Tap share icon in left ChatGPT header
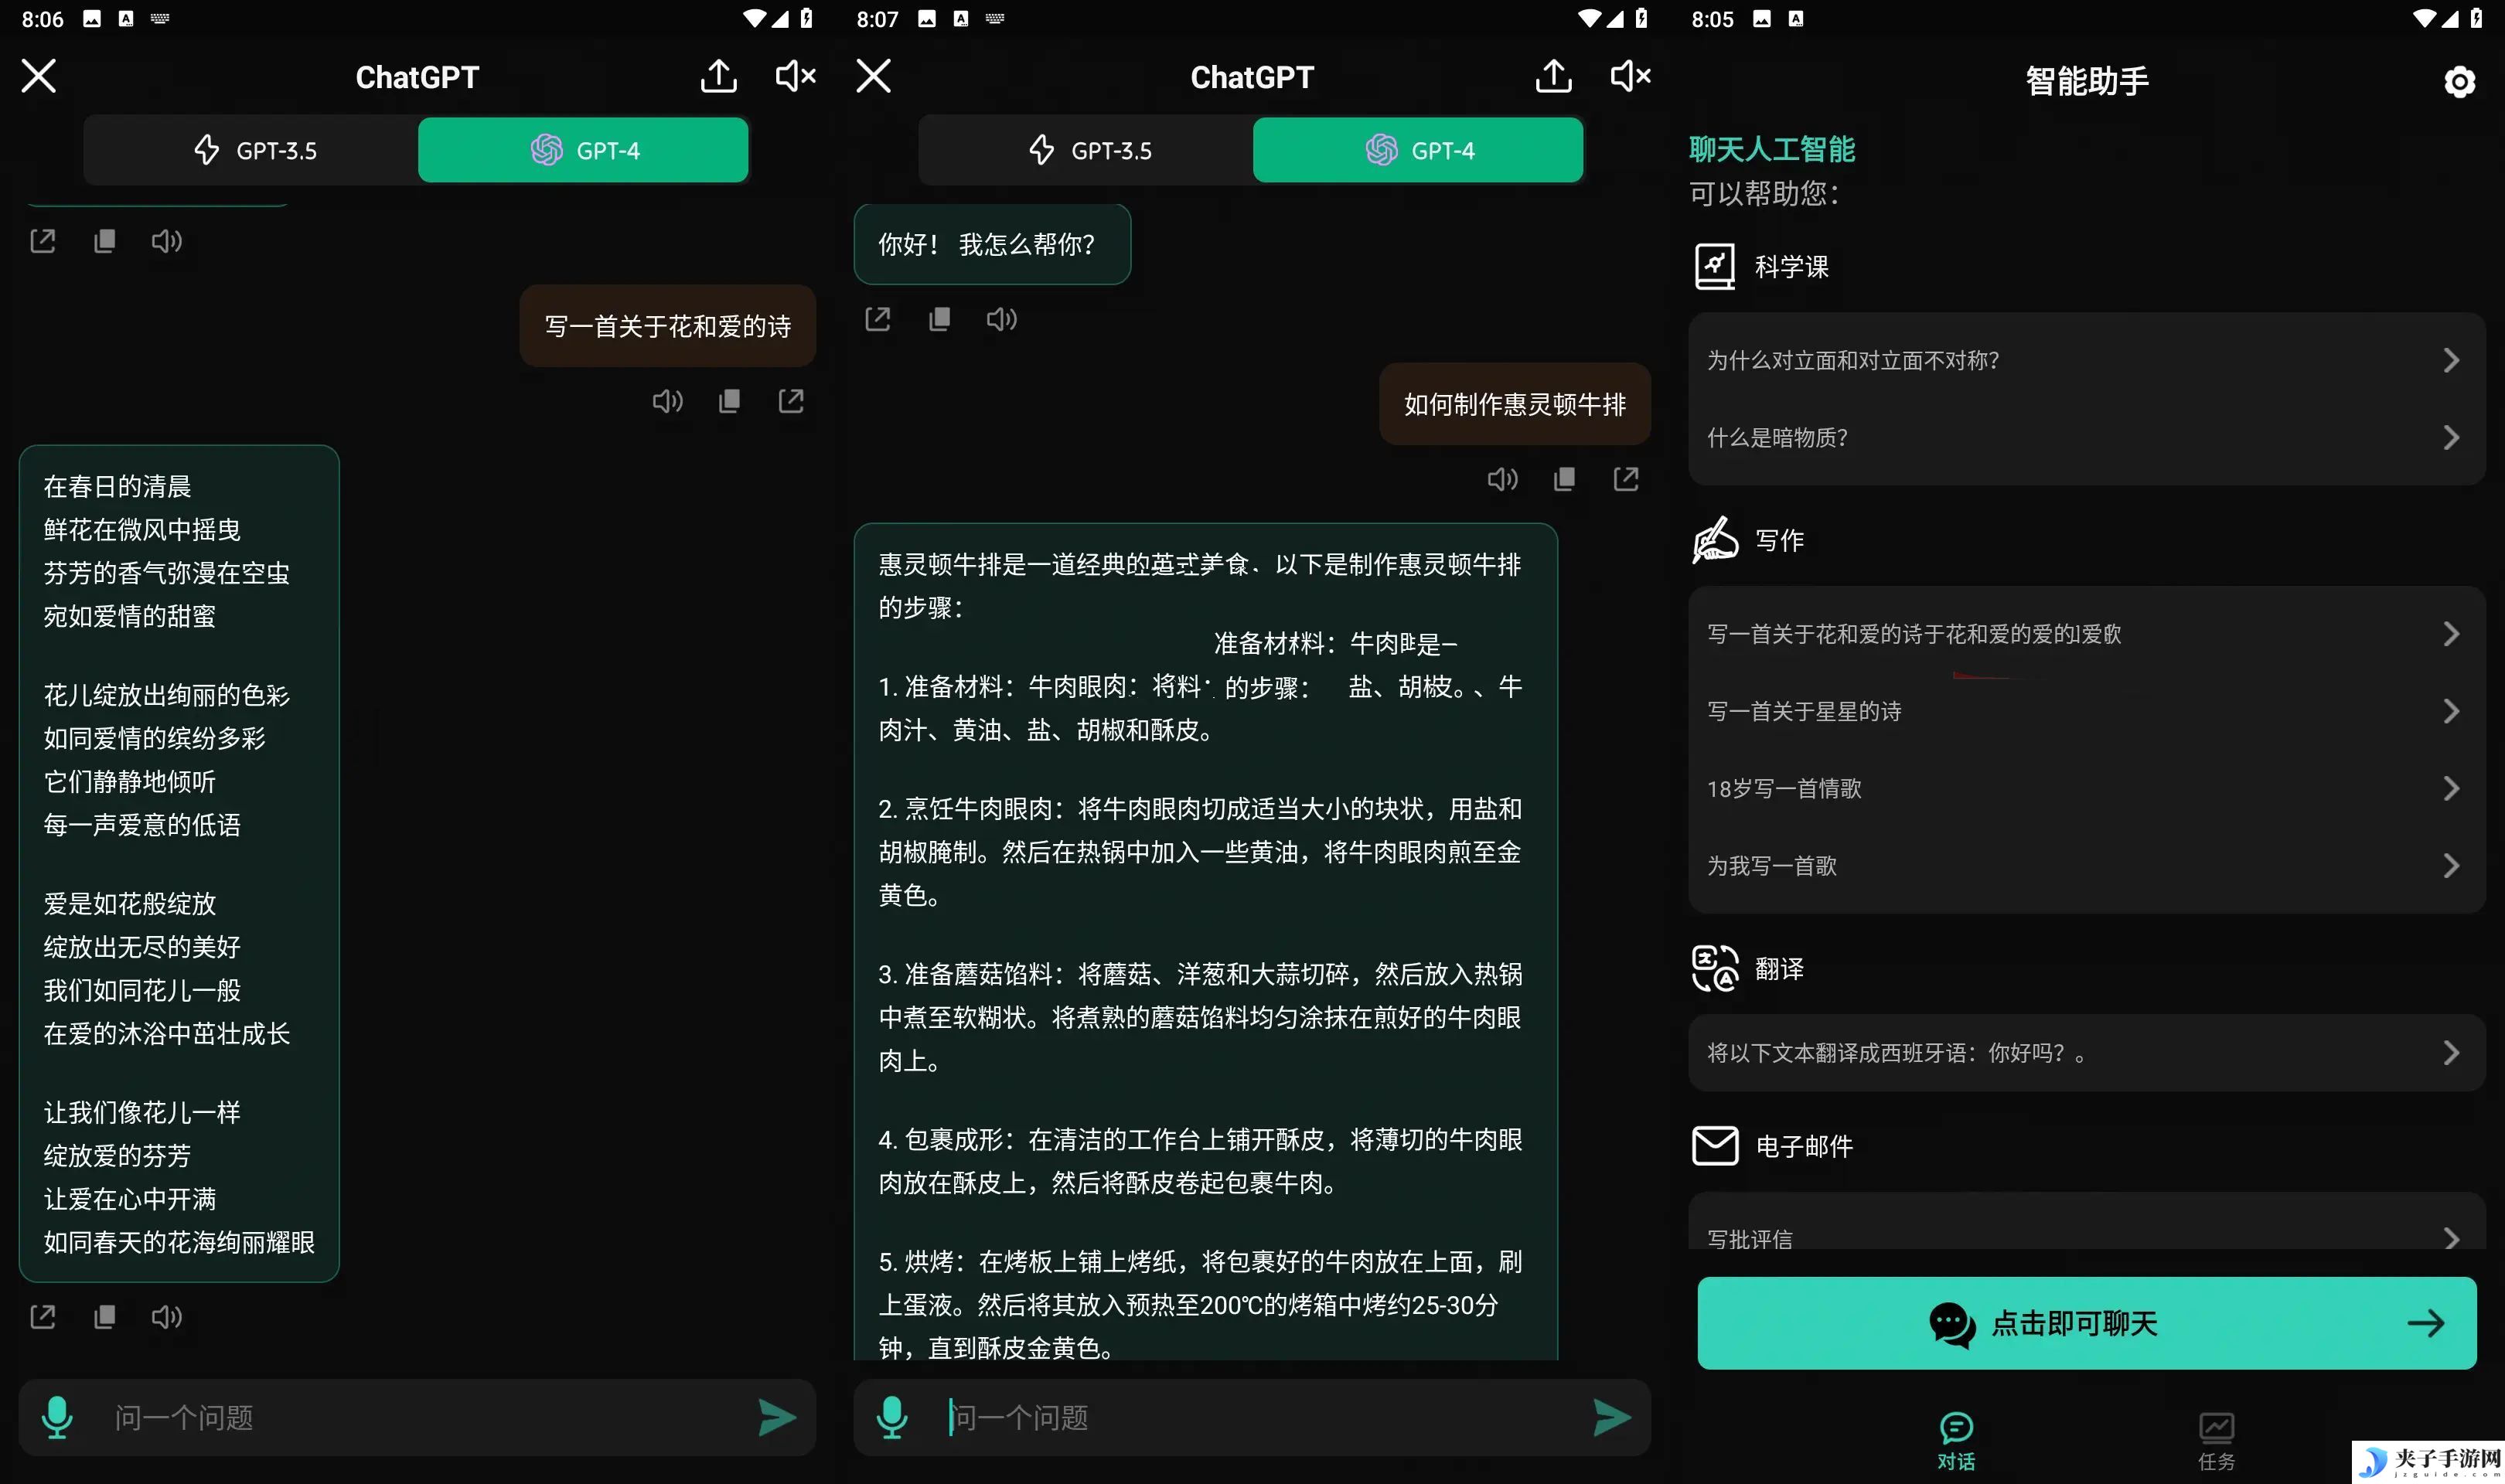 pyautogui.click(x=719, y=76)
